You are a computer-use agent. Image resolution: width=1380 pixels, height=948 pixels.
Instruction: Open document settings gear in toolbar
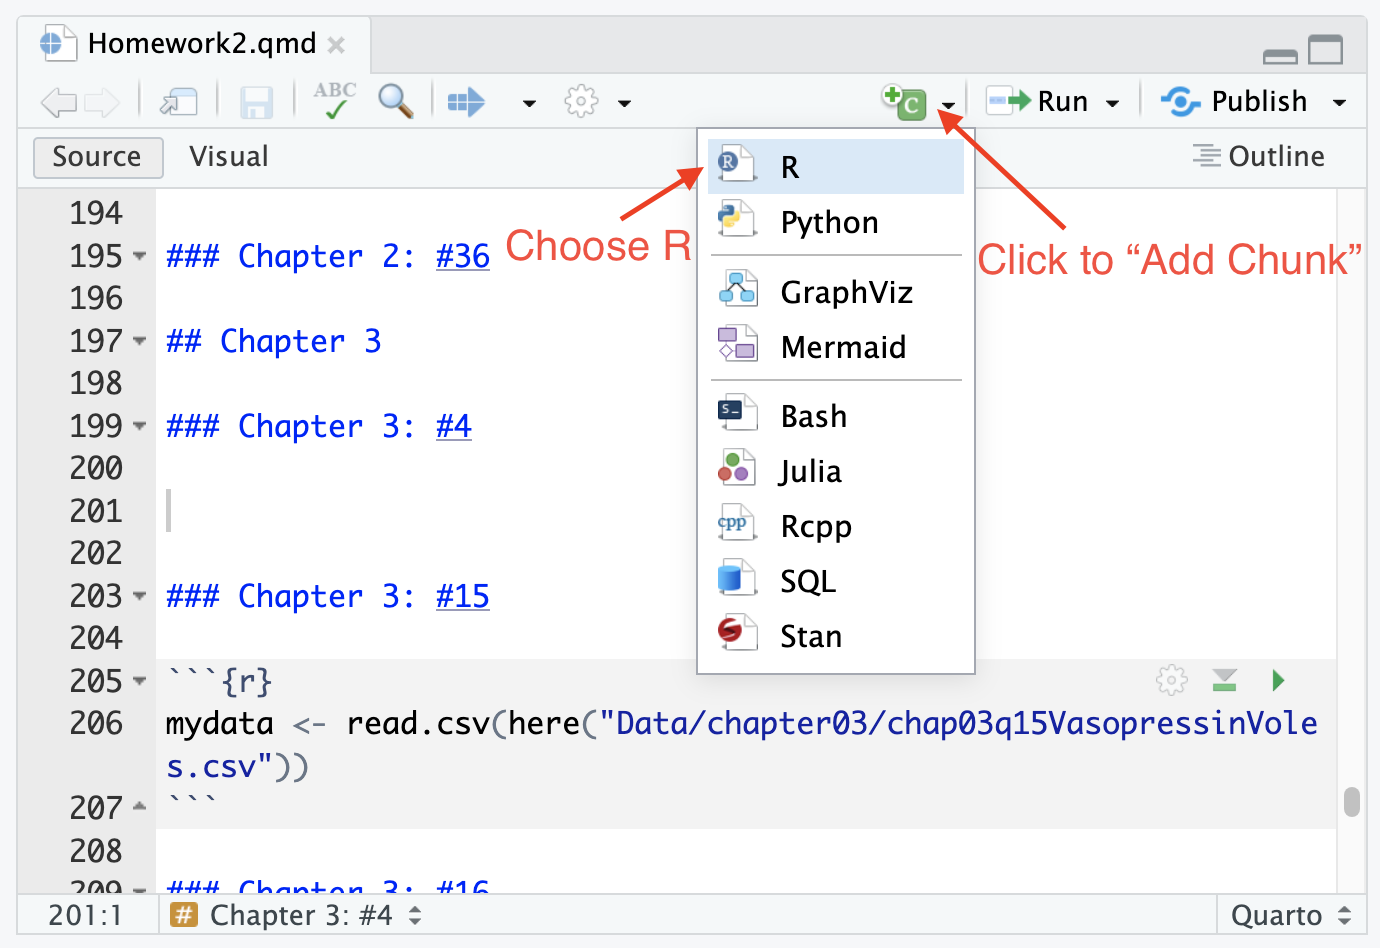(x=581, y=101)
